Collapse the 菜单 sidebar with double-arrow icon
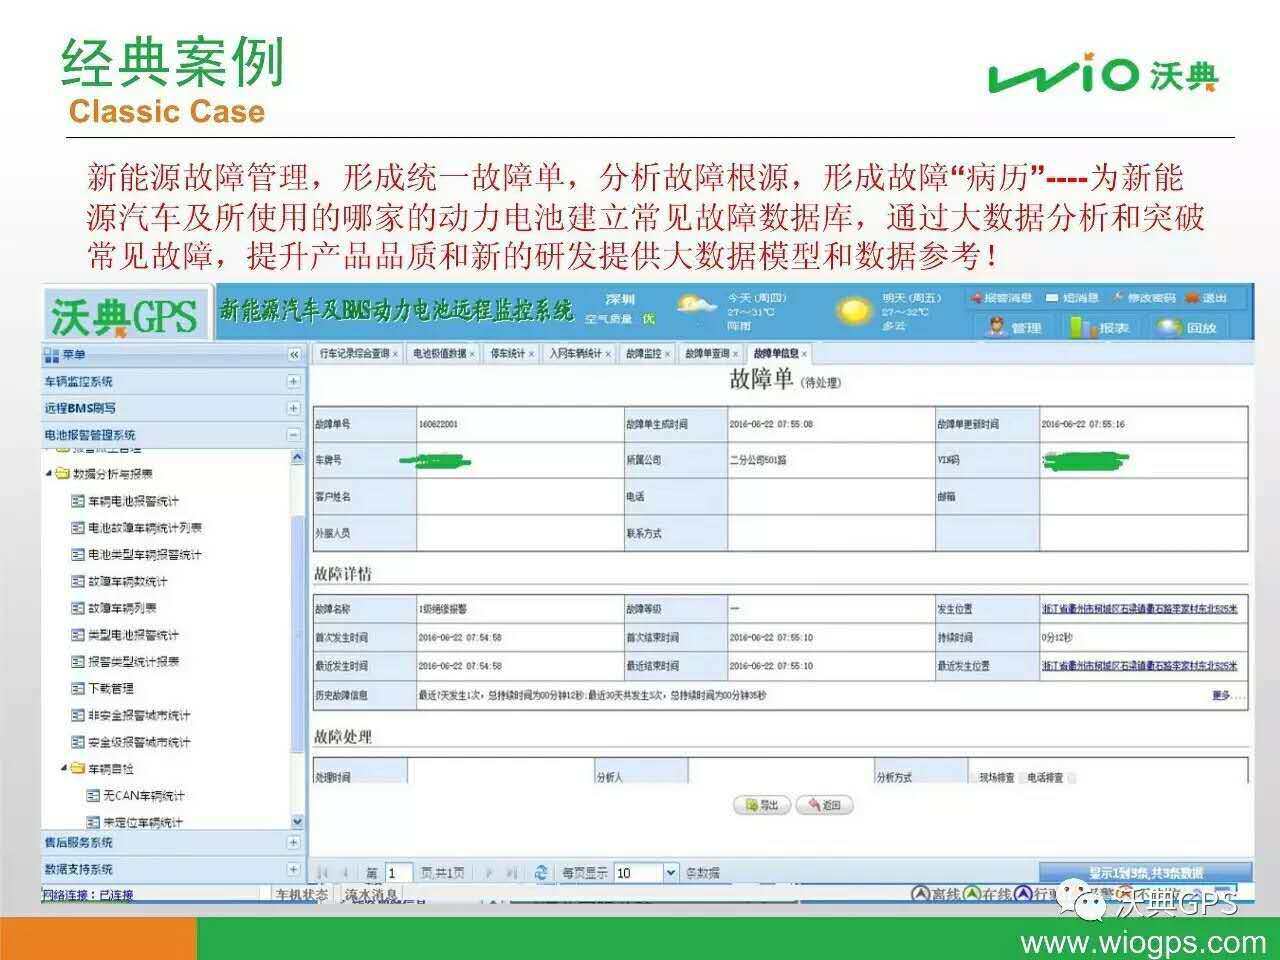Image resolution: width=1280 pixels, height=960 pixels. pyautogui.click(x=294, y=355)
